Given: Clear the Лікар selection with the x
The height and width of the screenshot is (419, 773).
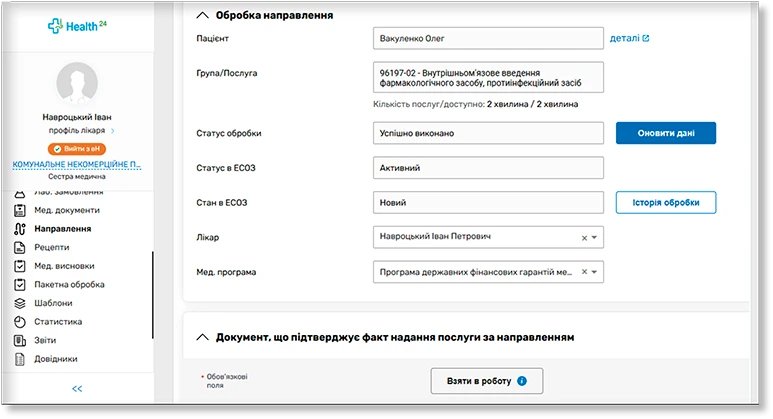Looking at the screenshot, I should 584,238.
